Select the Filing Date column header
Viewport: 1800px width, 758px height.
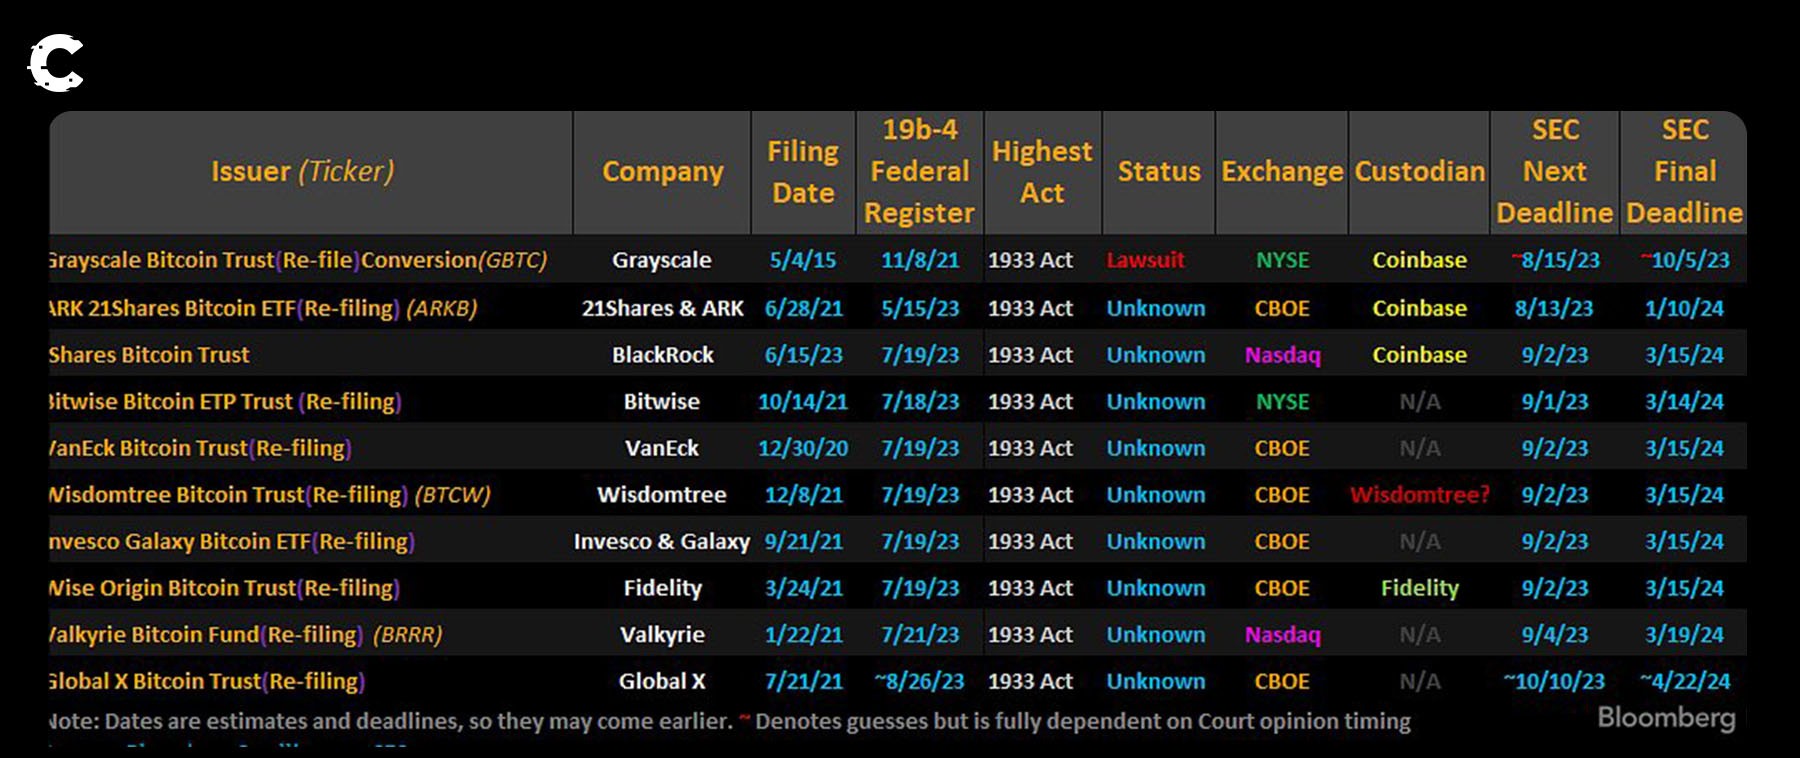tap(803, 172)
